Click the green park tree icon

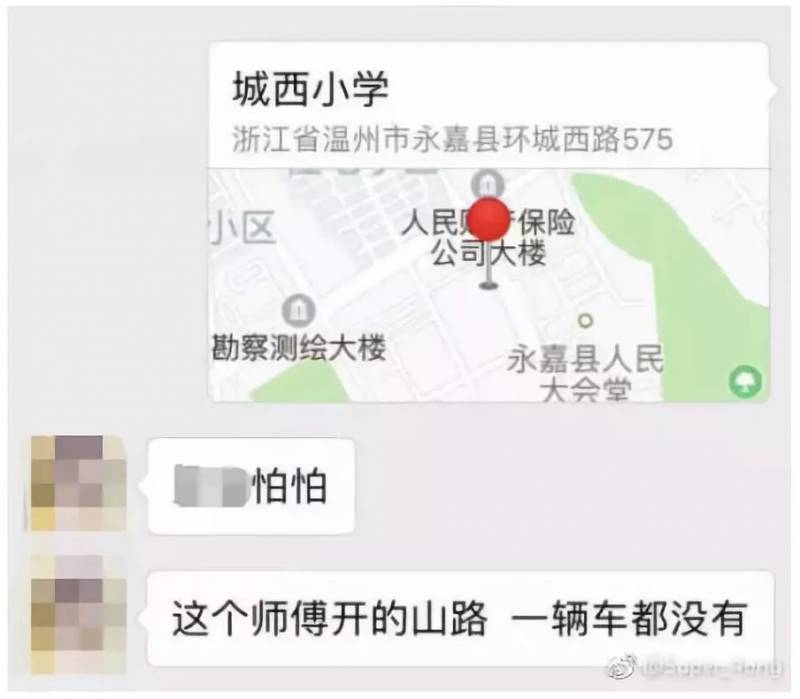click(745, 382)
